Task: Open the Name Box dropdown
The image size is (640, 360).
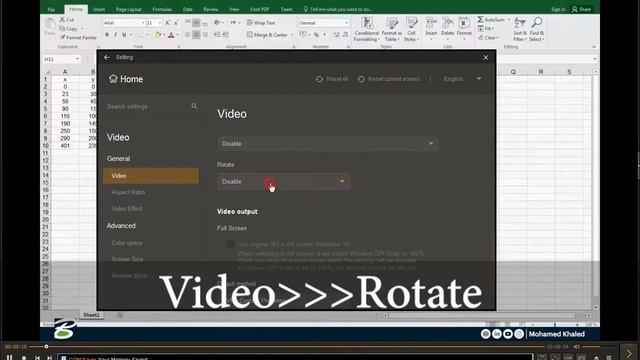Action: pos(78,59)
